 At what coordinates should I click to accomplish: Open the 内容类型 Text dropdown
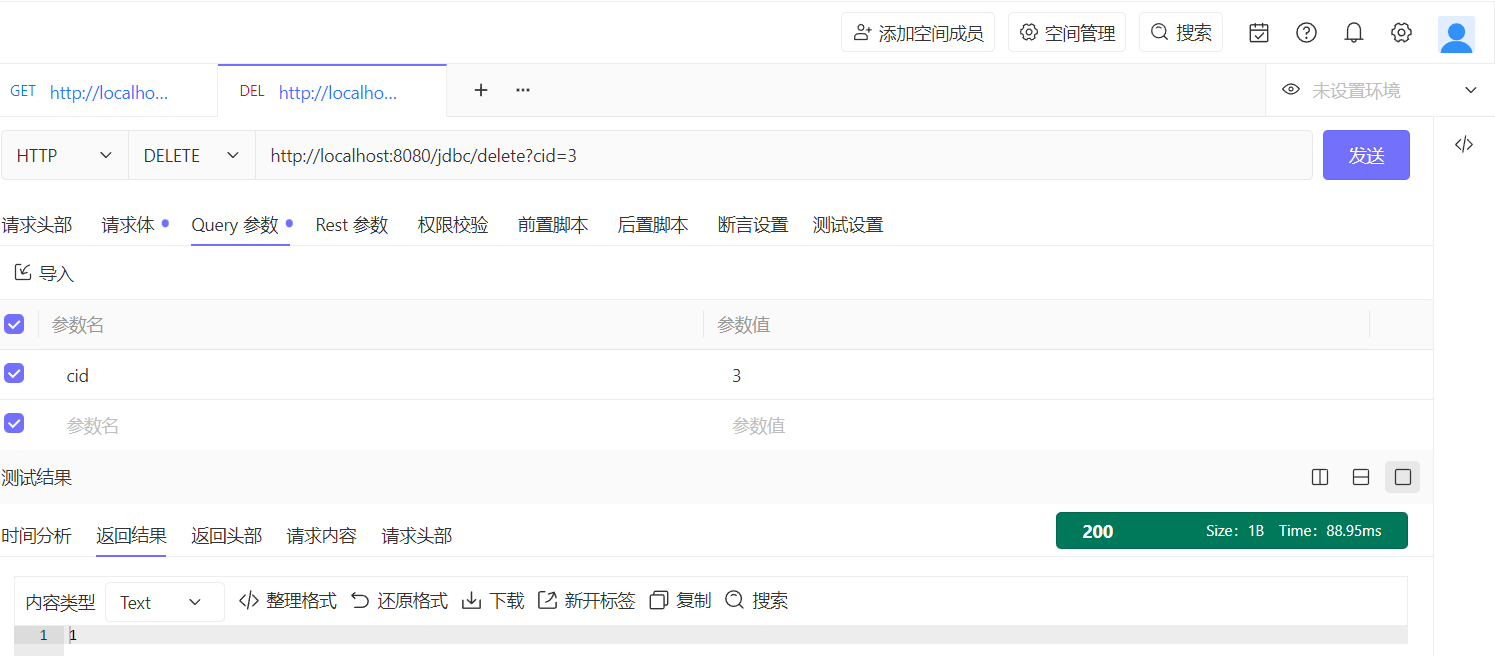[x=164, y=602]
